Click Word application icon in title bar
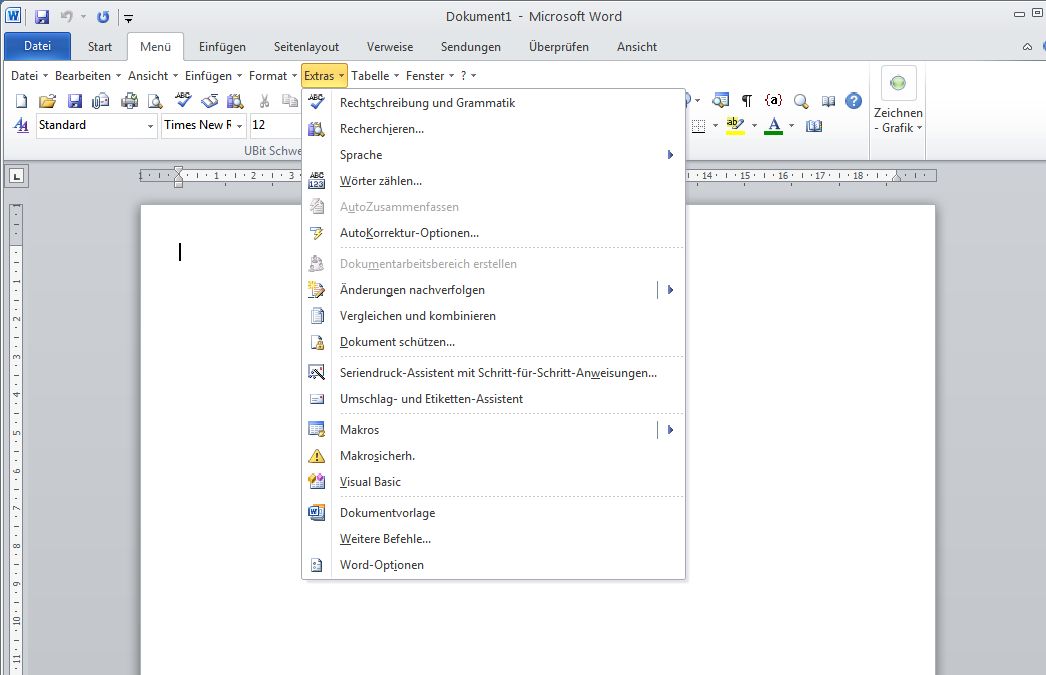Viewport: 1046px width, 675px height. click(13, 16)
